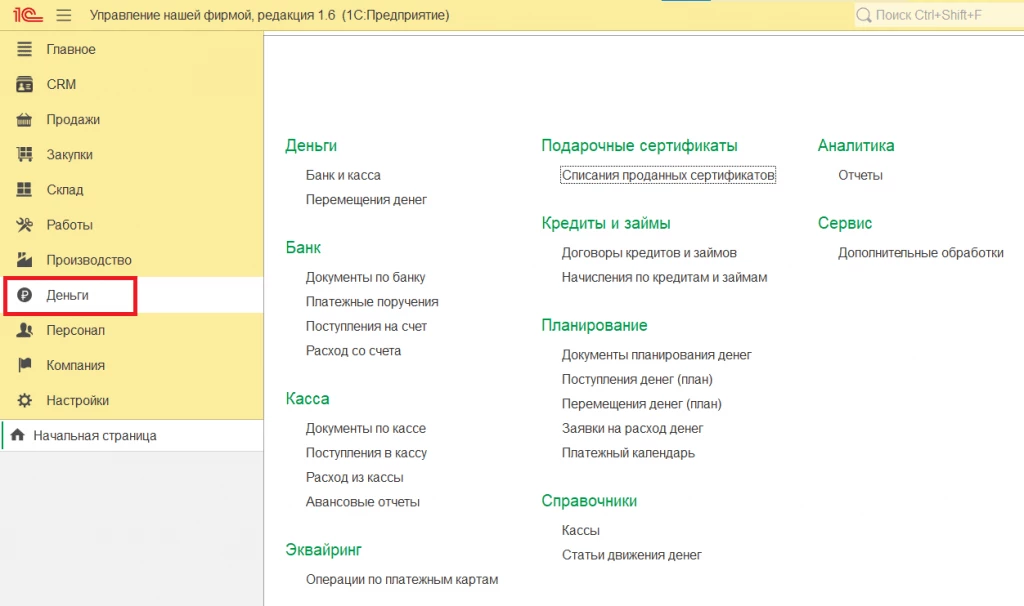The width and height of the screenshot is (1024, 606).
Task: Click the Главное section icon
Action: [x=24, y=49]
